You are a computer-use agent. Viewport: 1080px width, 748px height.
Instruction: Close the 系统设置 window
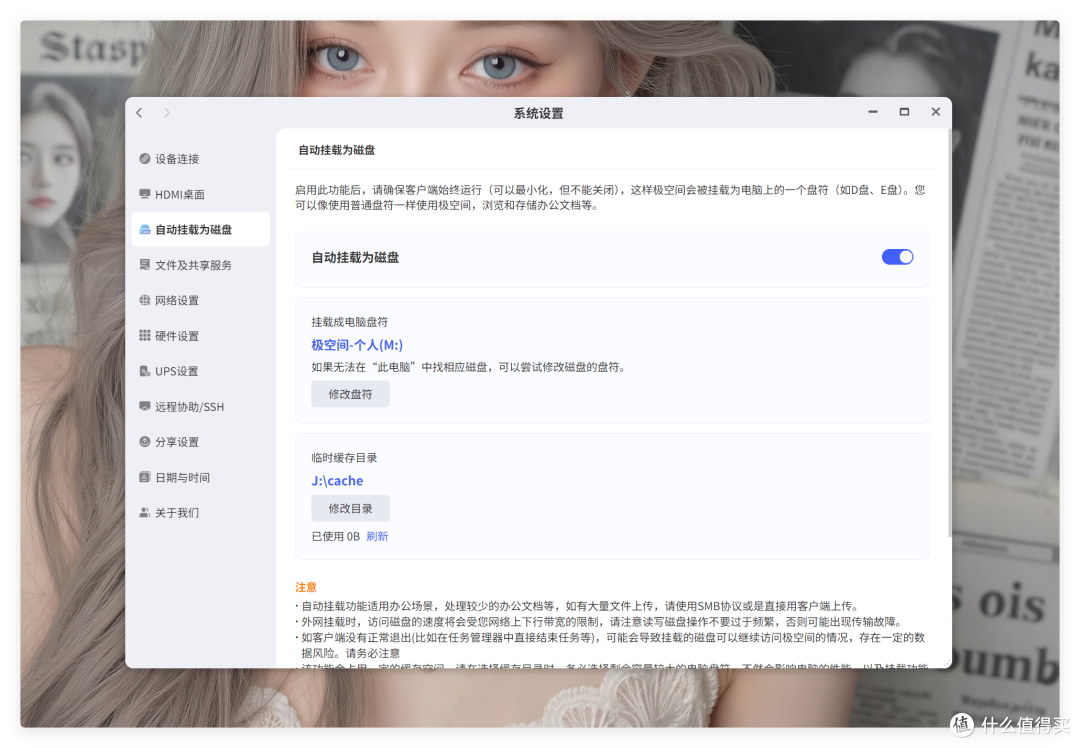pyautogui.click(x=935, y=112)
